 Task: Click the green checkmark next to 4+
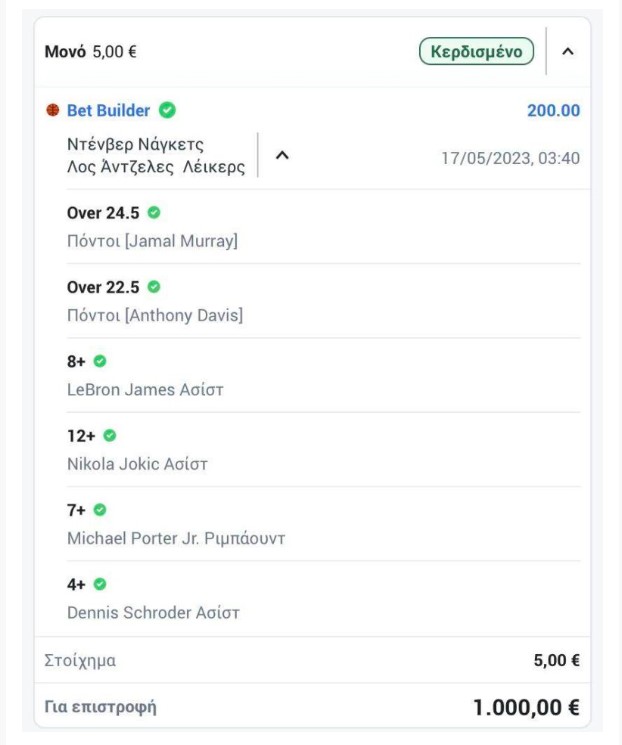100,584
